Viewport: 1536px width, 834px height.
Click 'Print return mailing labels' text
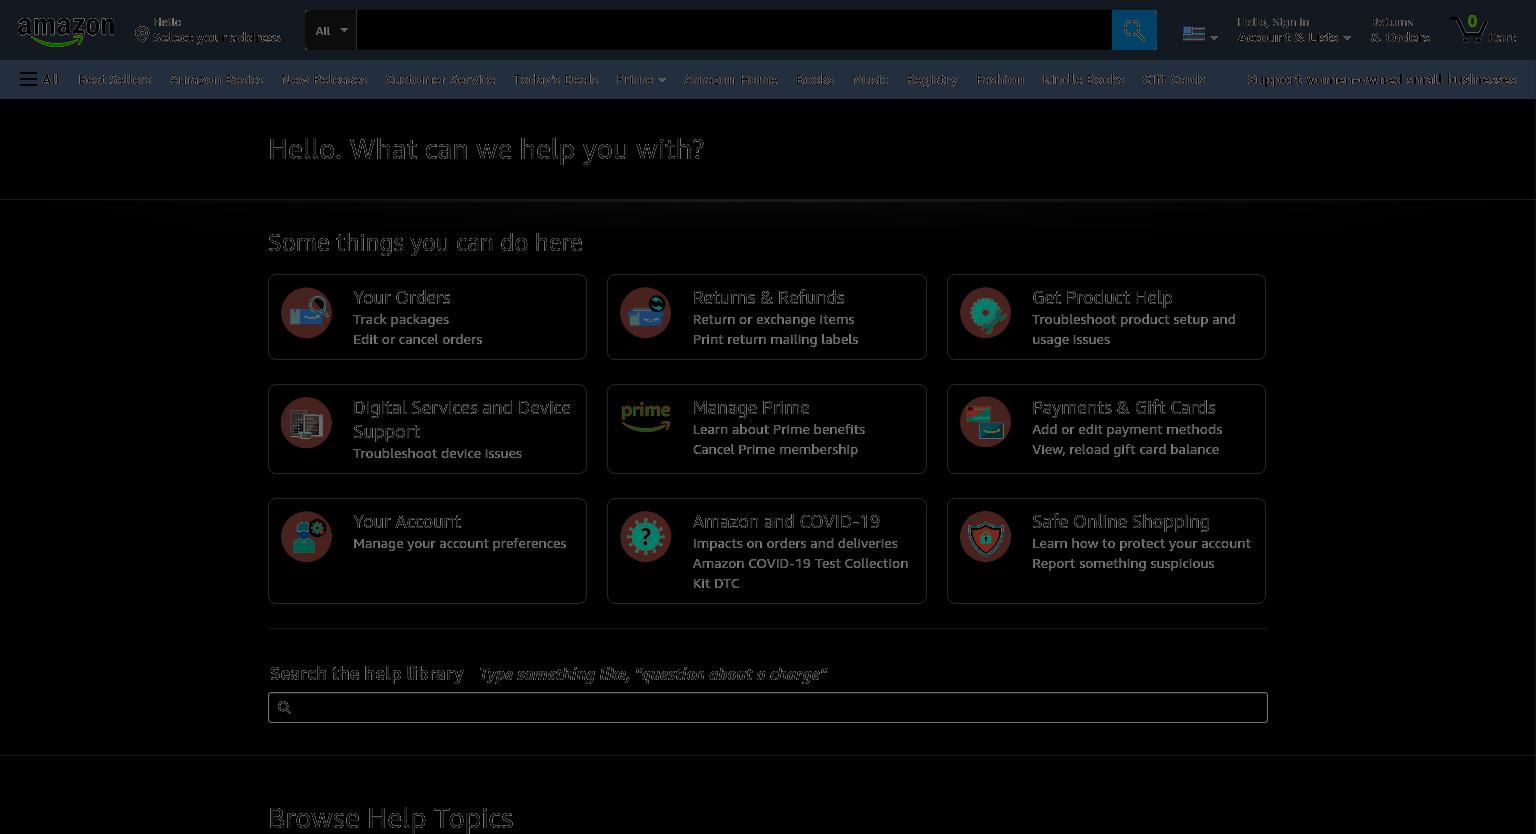pos(776,340)
